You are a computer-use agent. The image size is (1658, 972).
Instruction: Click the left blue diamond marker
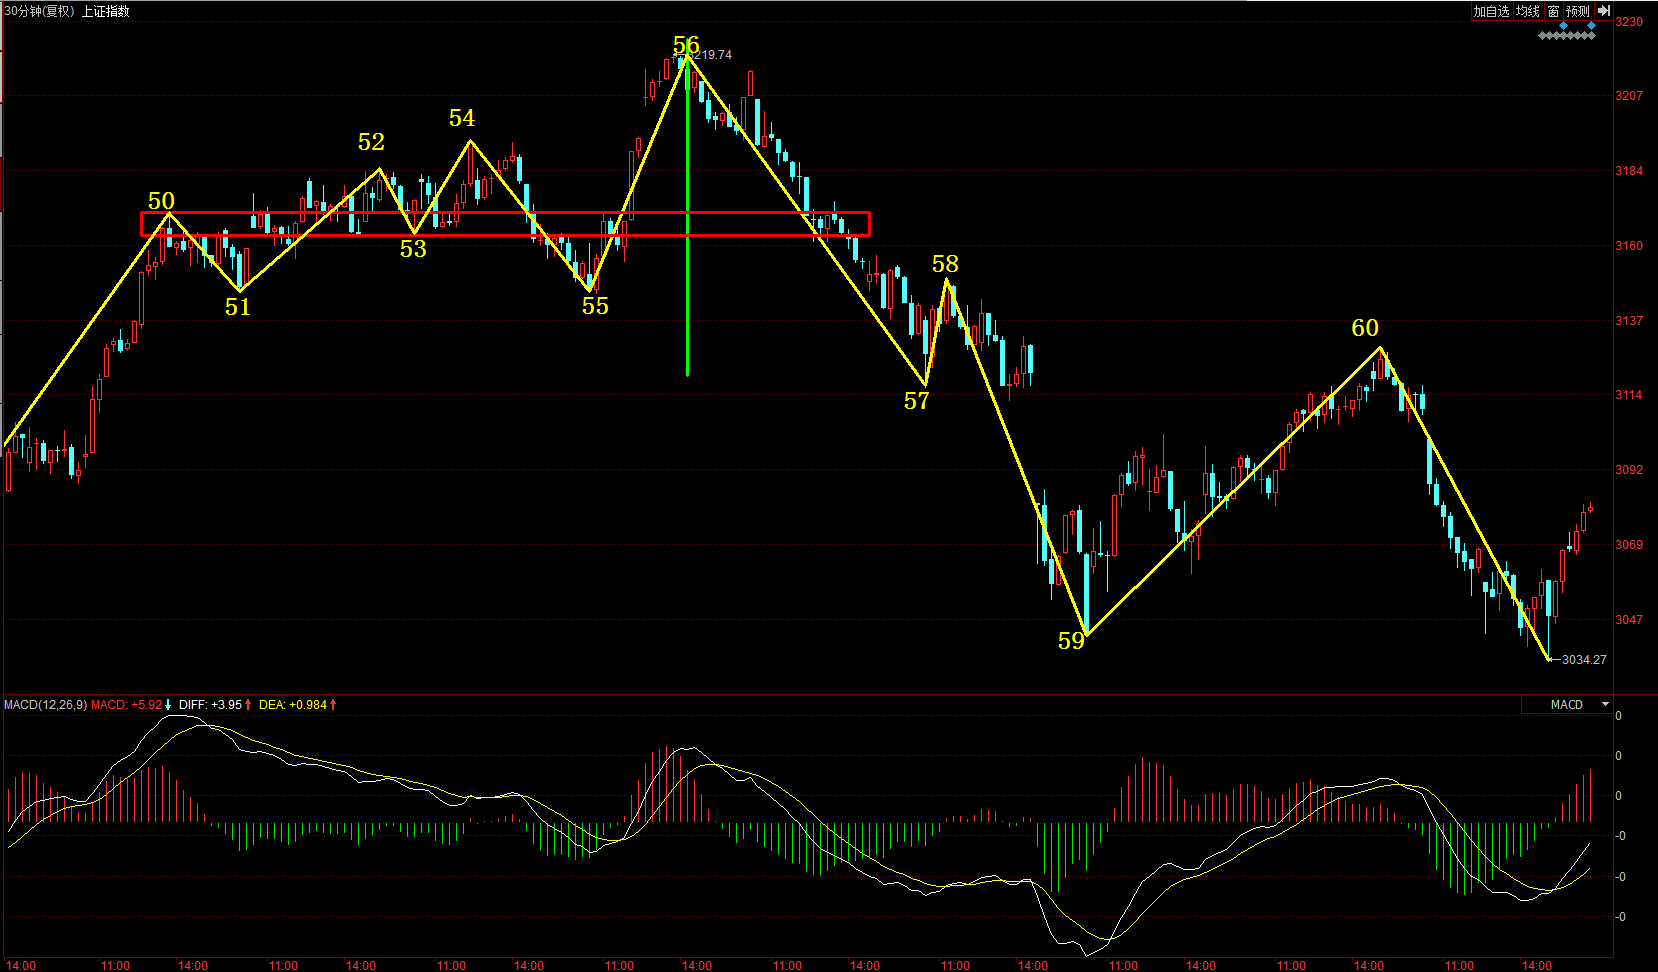tap(1564, 25)
